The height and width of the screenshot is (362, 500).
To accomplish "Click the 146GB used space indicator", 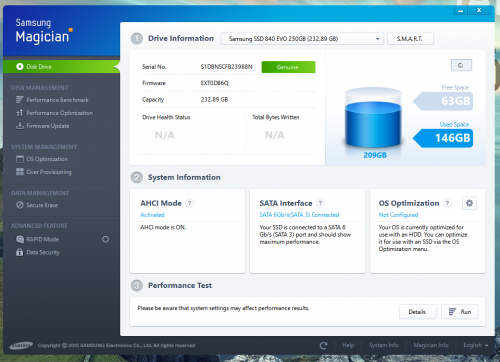I will (x=443, y=138).
